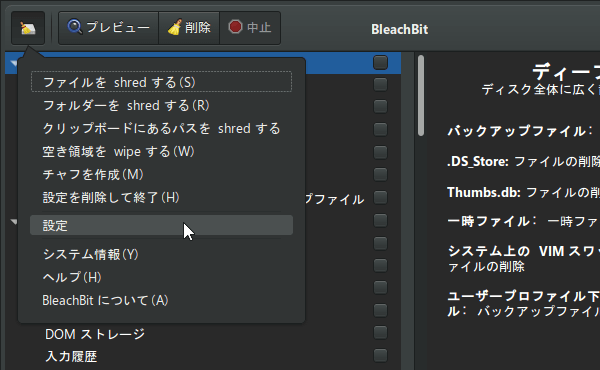The width and height of the screenshot is (600, 370).
Task: Open the BleachBit main menu button
Action: coord(28,28)
